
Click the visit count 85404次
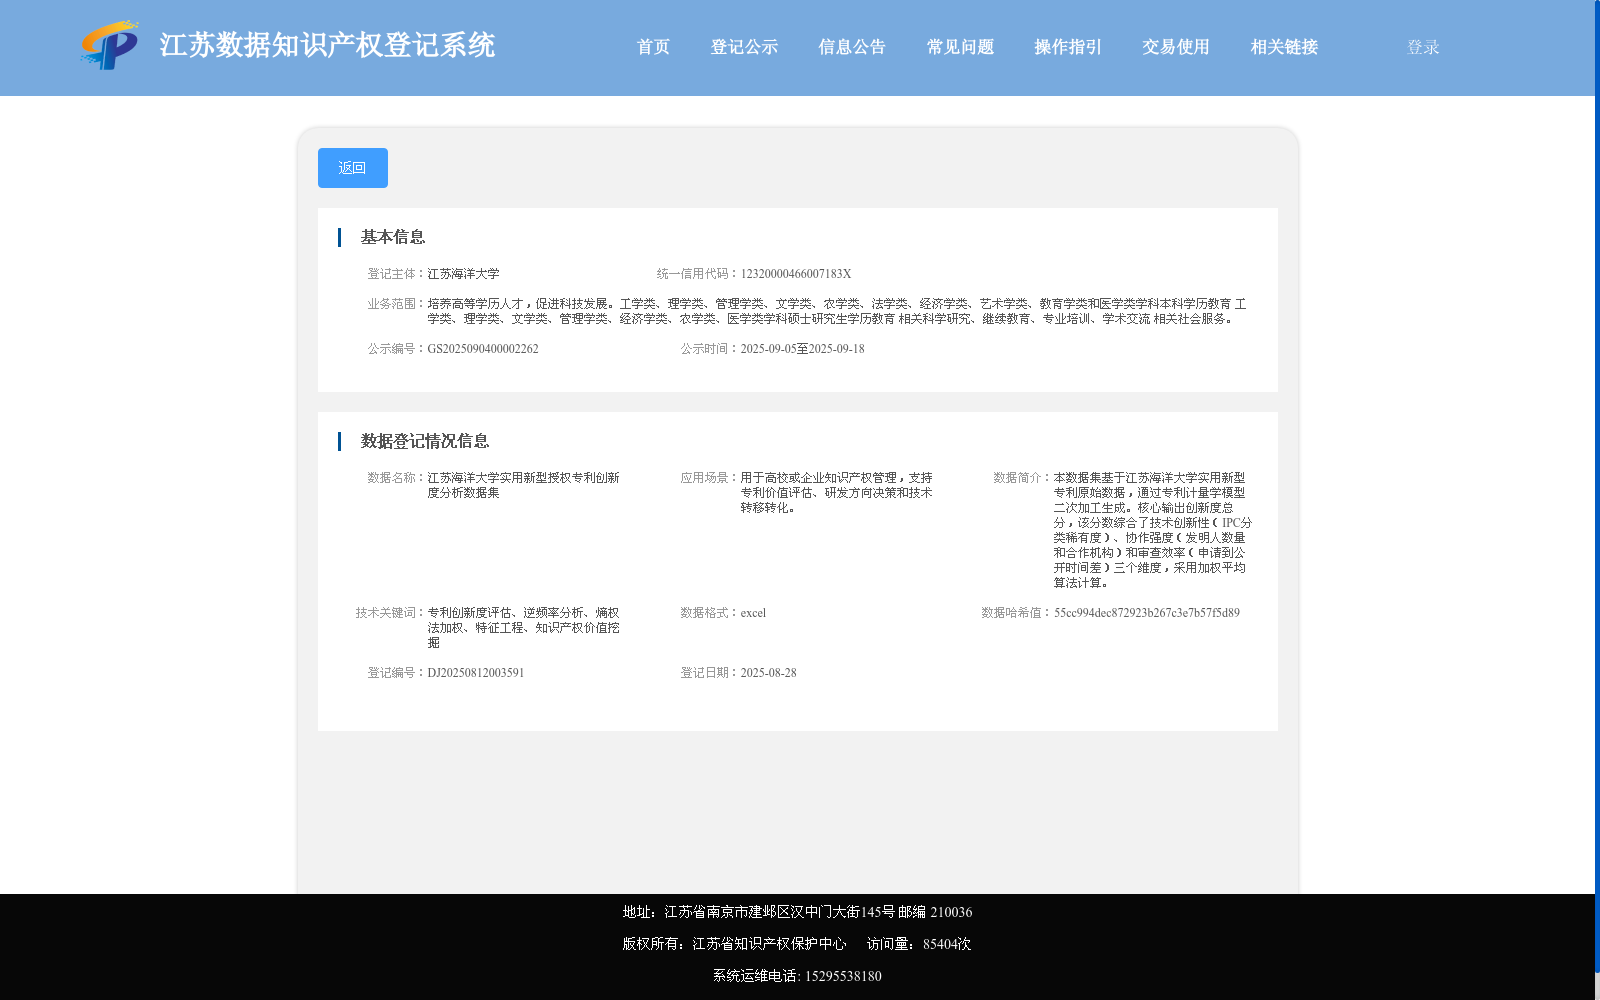[x=947, y=944]
